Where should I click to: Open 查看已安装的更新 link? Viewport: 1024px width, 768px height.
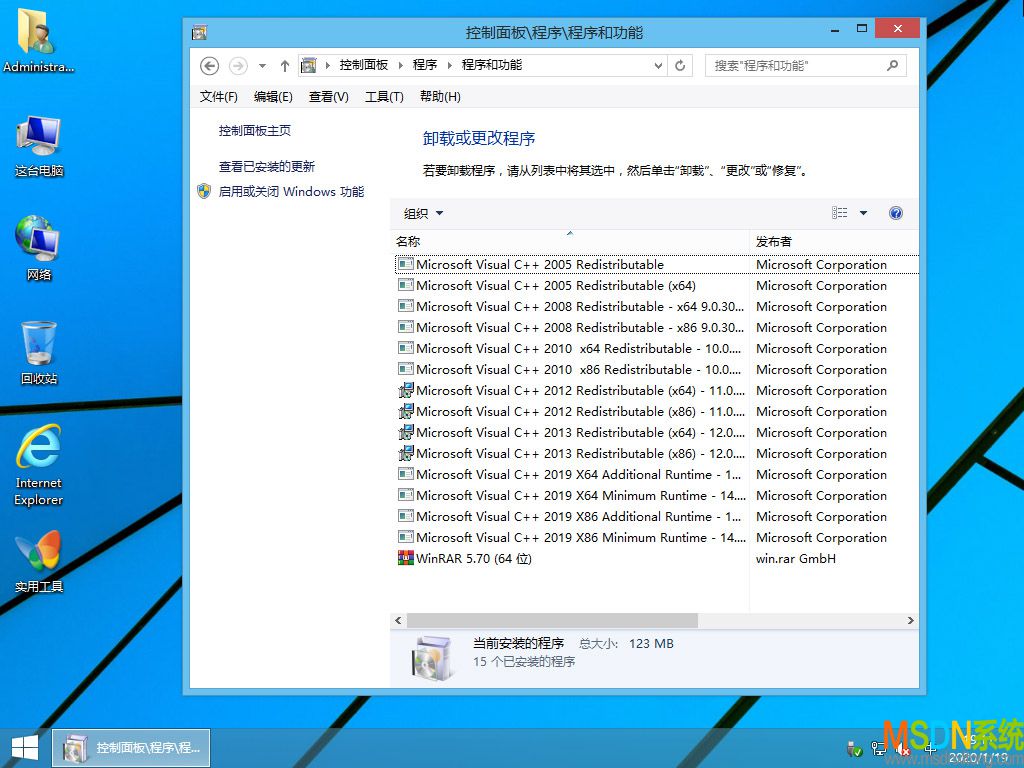click(x=266, y=167)
